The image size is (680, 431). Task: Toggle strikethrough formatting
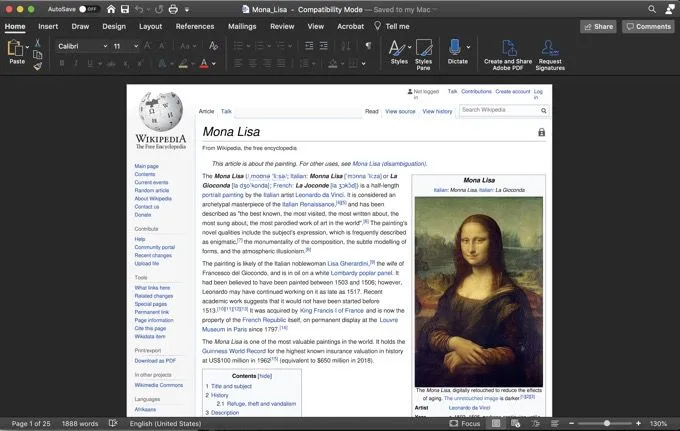(x=111, y=64)
